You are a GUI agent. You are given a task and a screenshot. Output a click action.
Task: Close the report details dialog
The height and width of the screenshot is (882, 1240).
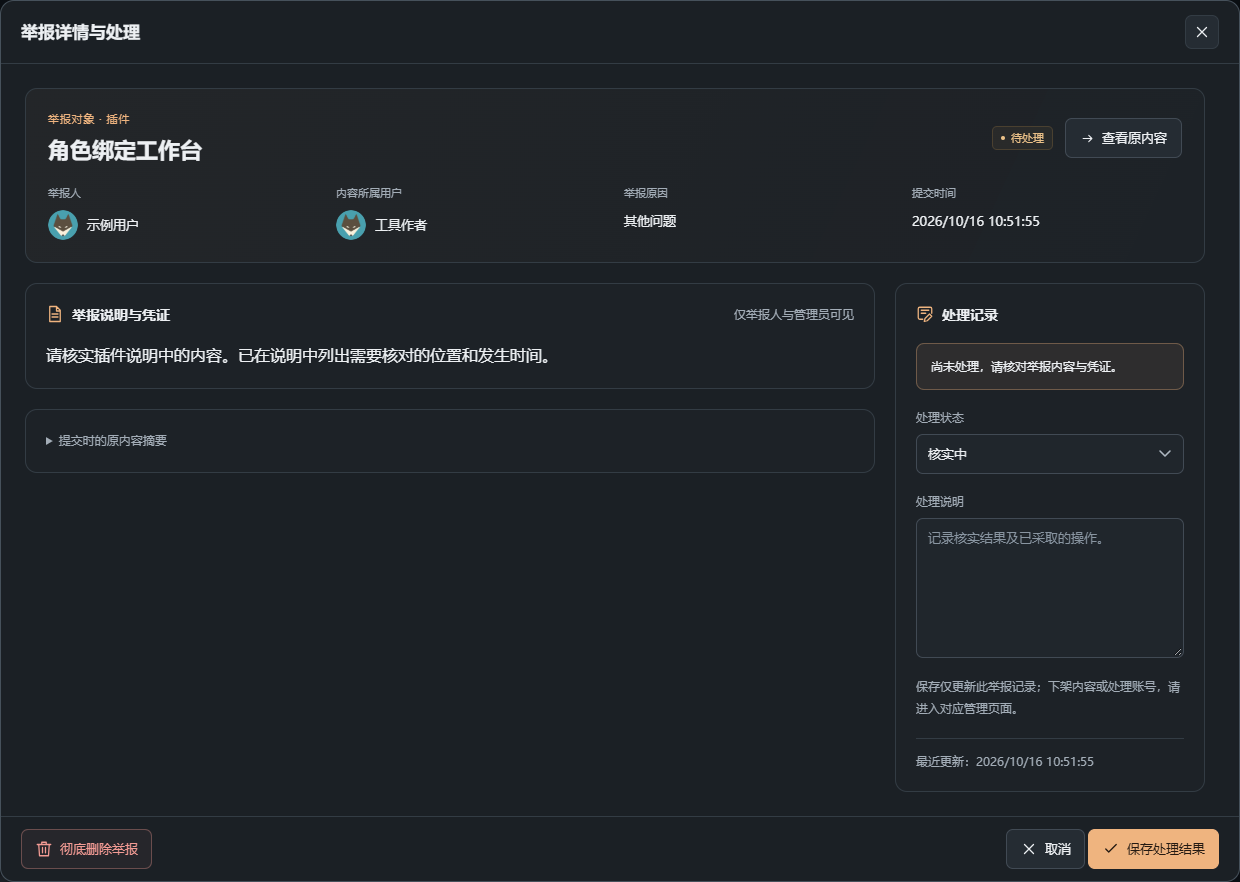(1201, 32)
